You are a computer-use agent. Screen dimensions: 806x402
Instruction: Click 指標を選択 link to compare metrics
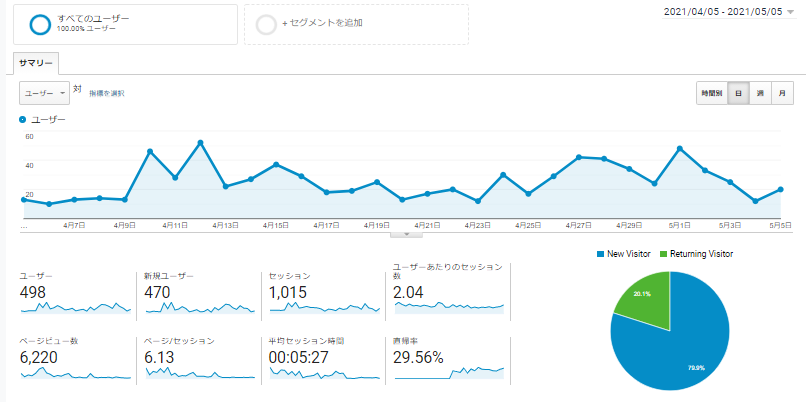[106, 94]
